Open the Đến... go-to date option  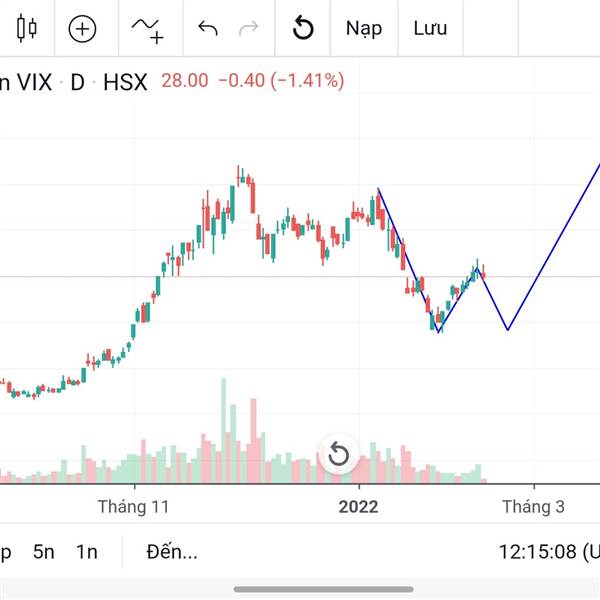172,552
